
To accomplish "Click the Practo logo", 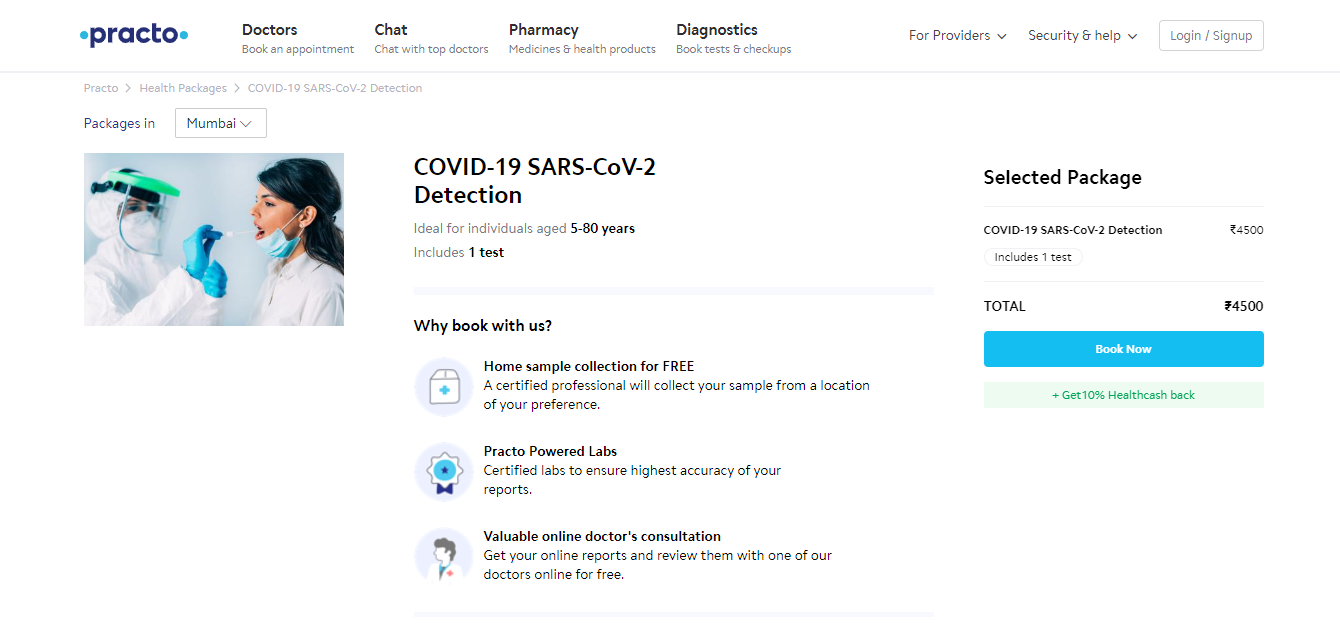I will click(x=134, y=36).
